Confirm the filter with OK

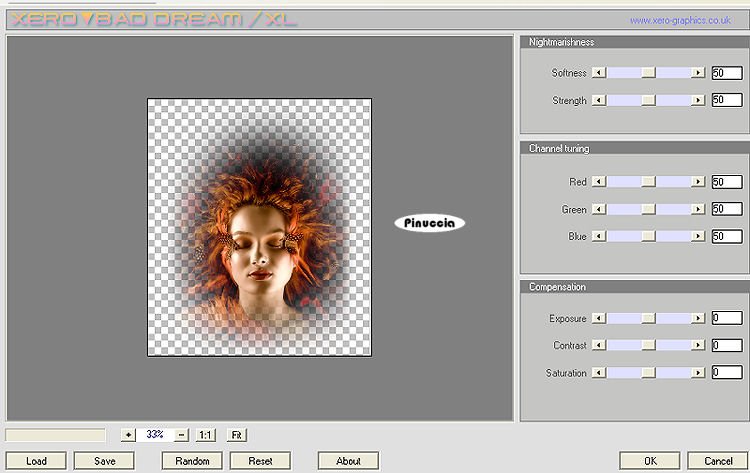point(650,461)
